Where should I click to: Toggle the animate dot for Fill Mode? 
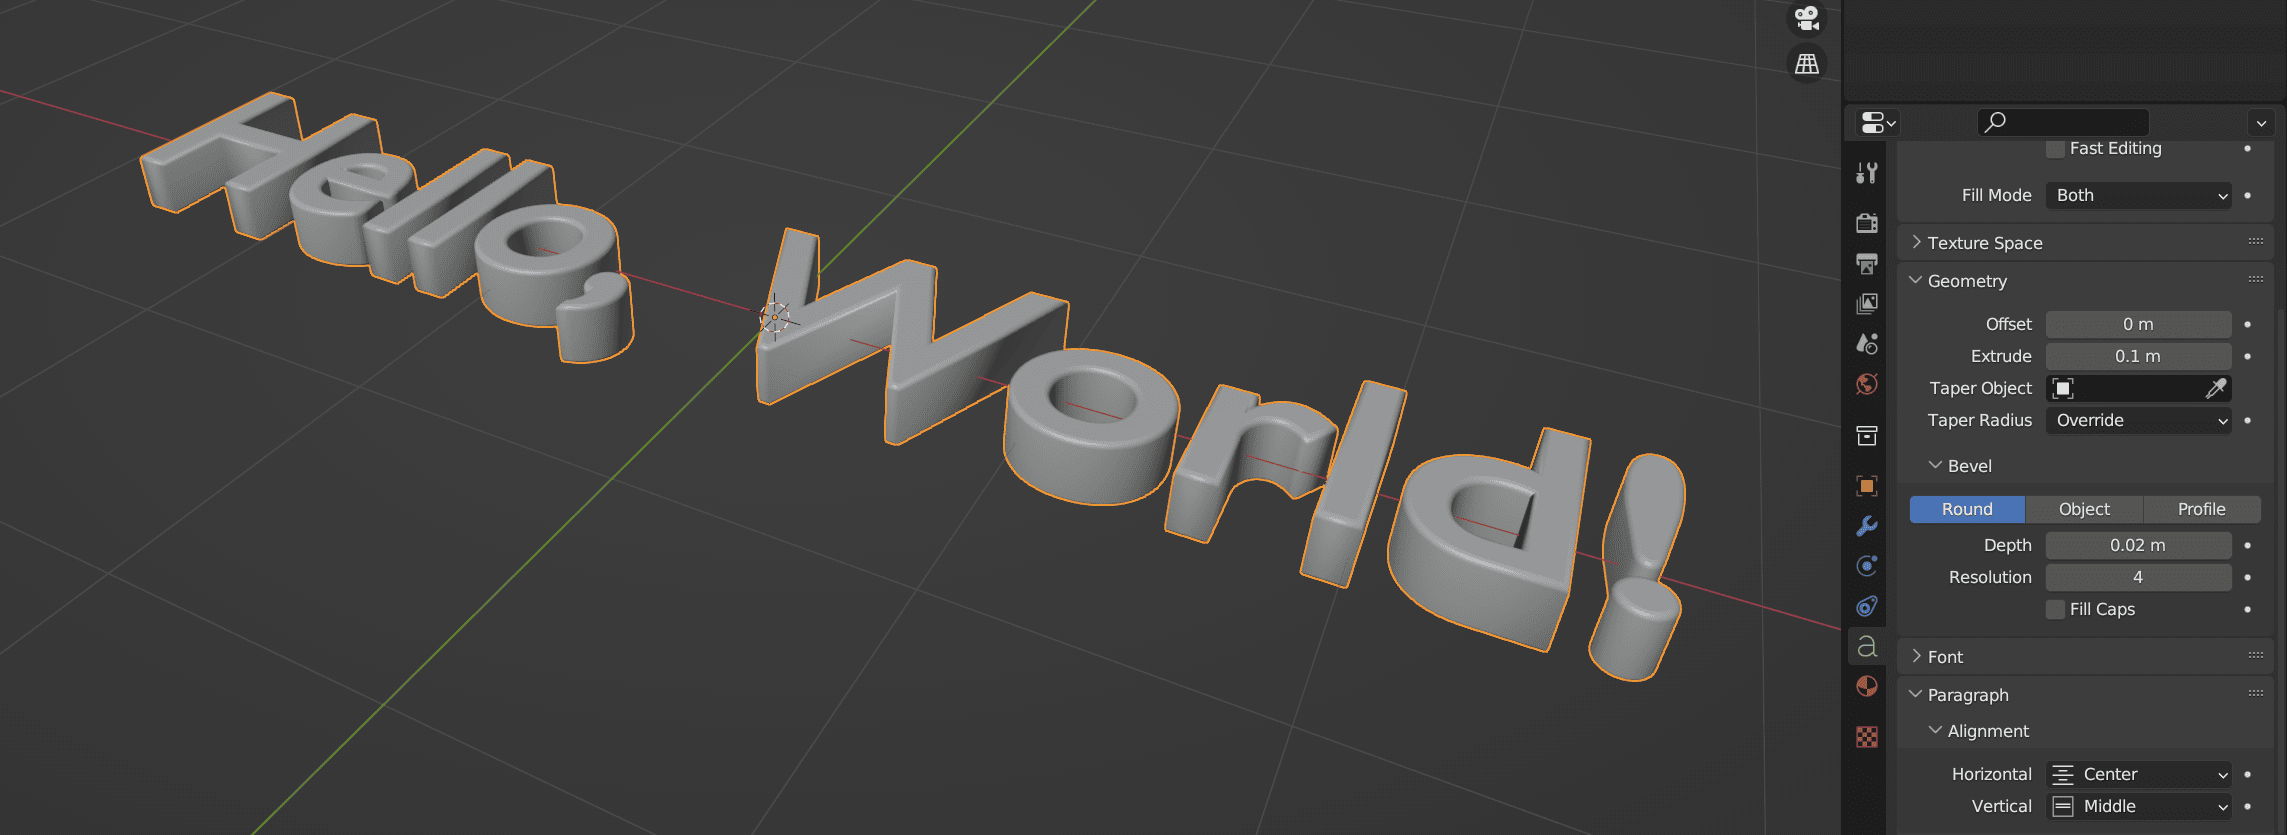click(2248, 195)
